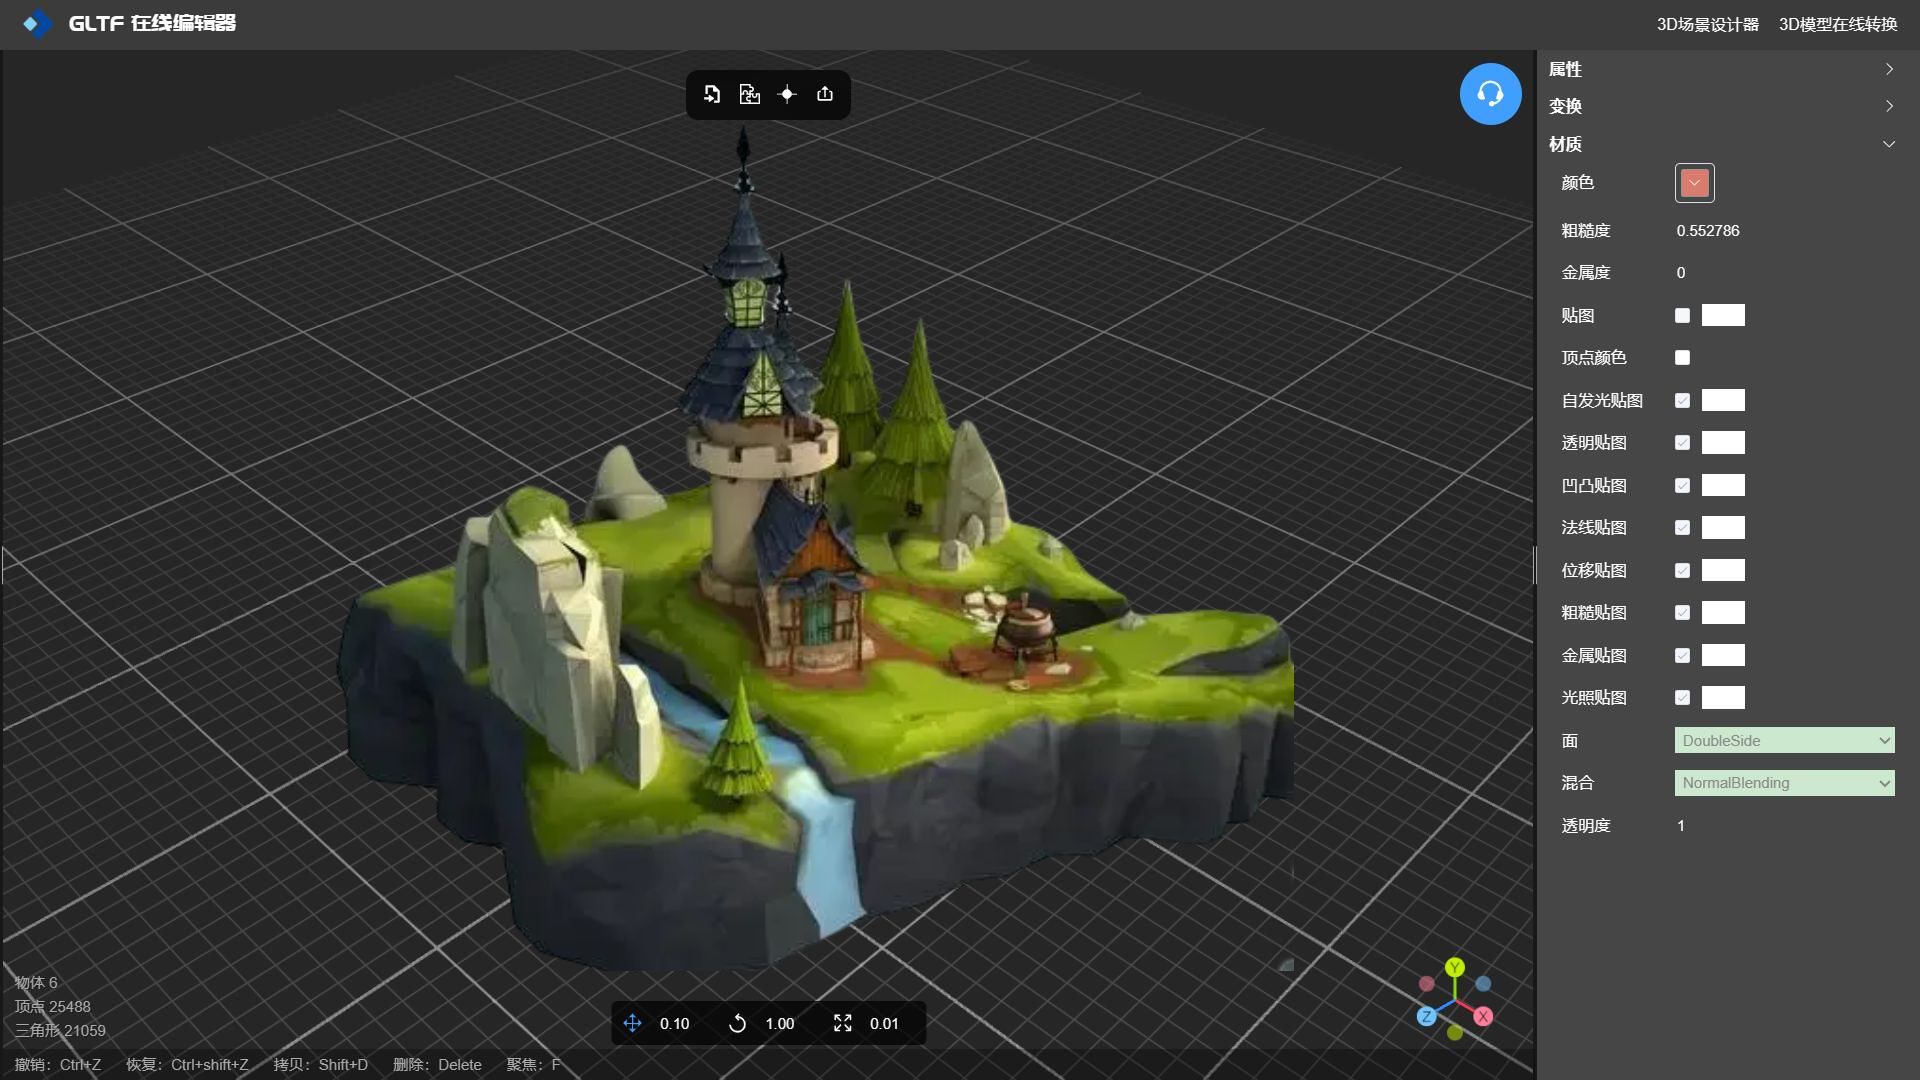Open the DoubleSide face dropdown
This screenshot has height=1080, width=1920.
[x=1784, y=741]
